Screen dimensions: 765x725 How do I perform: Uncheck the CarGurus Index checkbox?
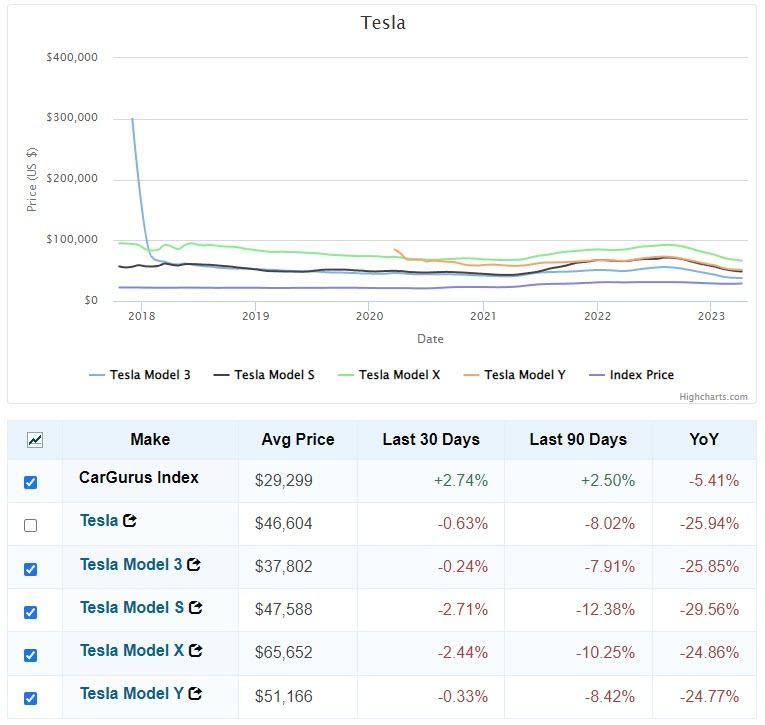(x=30, y=482)
